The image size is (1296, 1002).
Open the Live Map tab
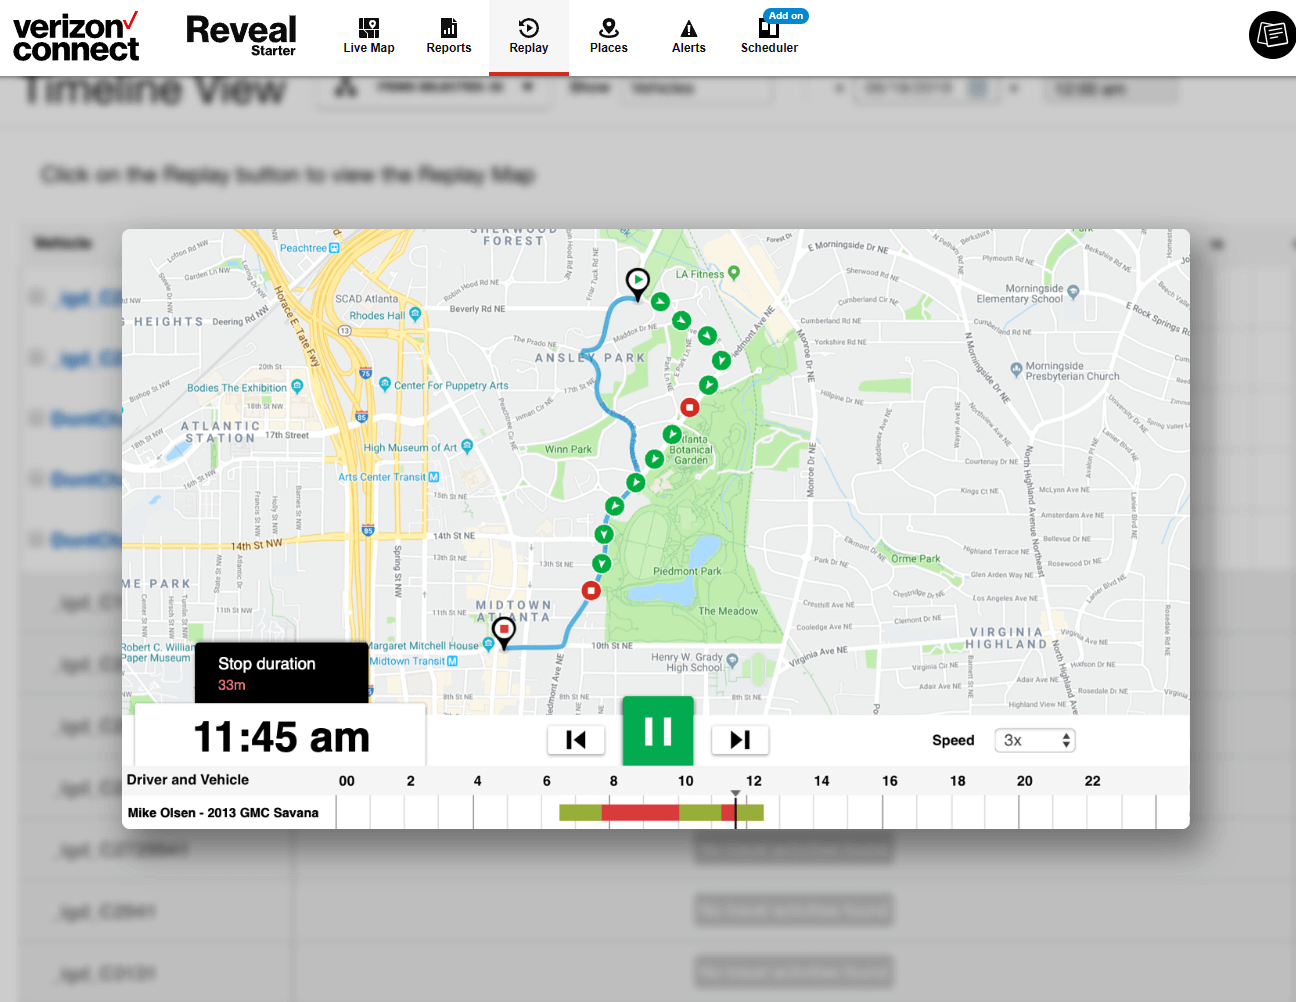[368, 36]
